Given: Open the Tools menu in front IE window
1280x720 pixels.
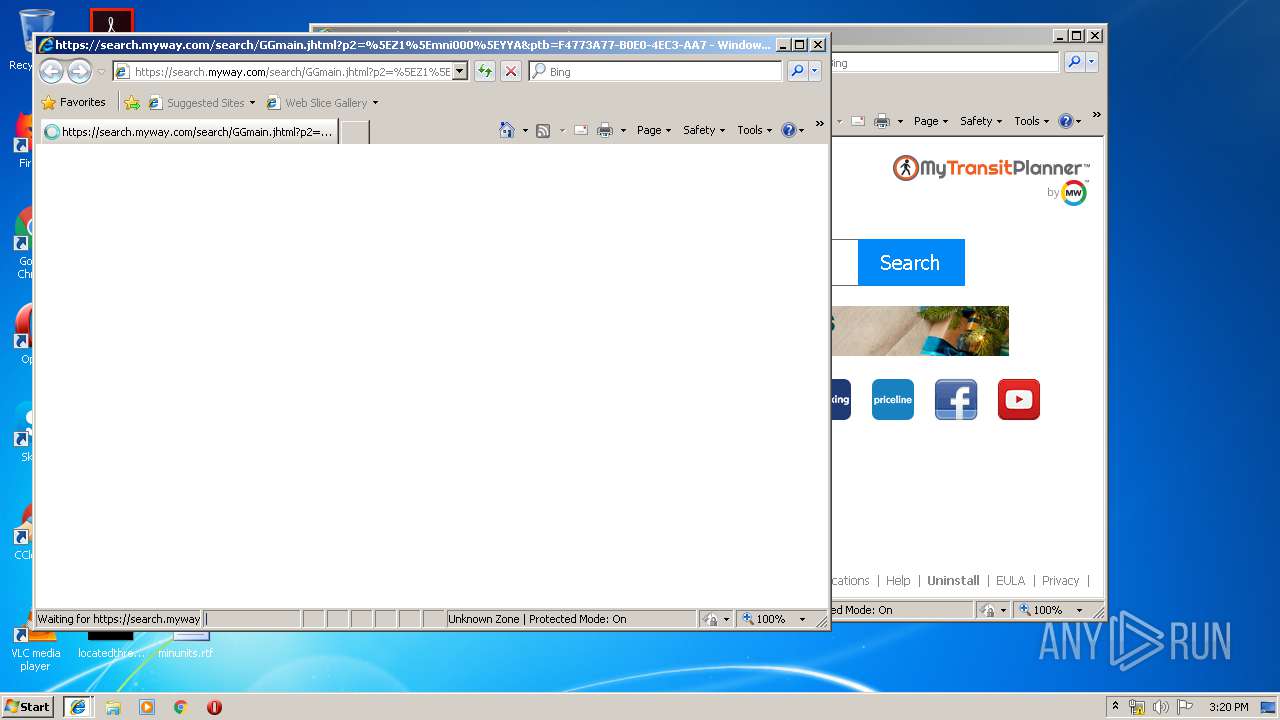Looking at the screenshot, I should click(755, 130).
